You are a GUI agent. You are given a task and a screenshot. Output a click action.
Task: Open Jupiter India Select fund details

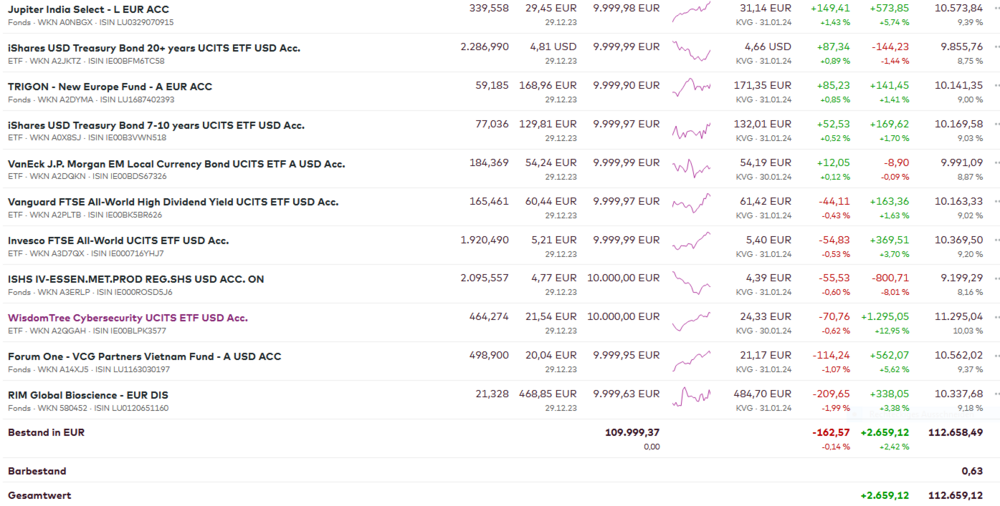pyautogui.click(x=89, y=9)
